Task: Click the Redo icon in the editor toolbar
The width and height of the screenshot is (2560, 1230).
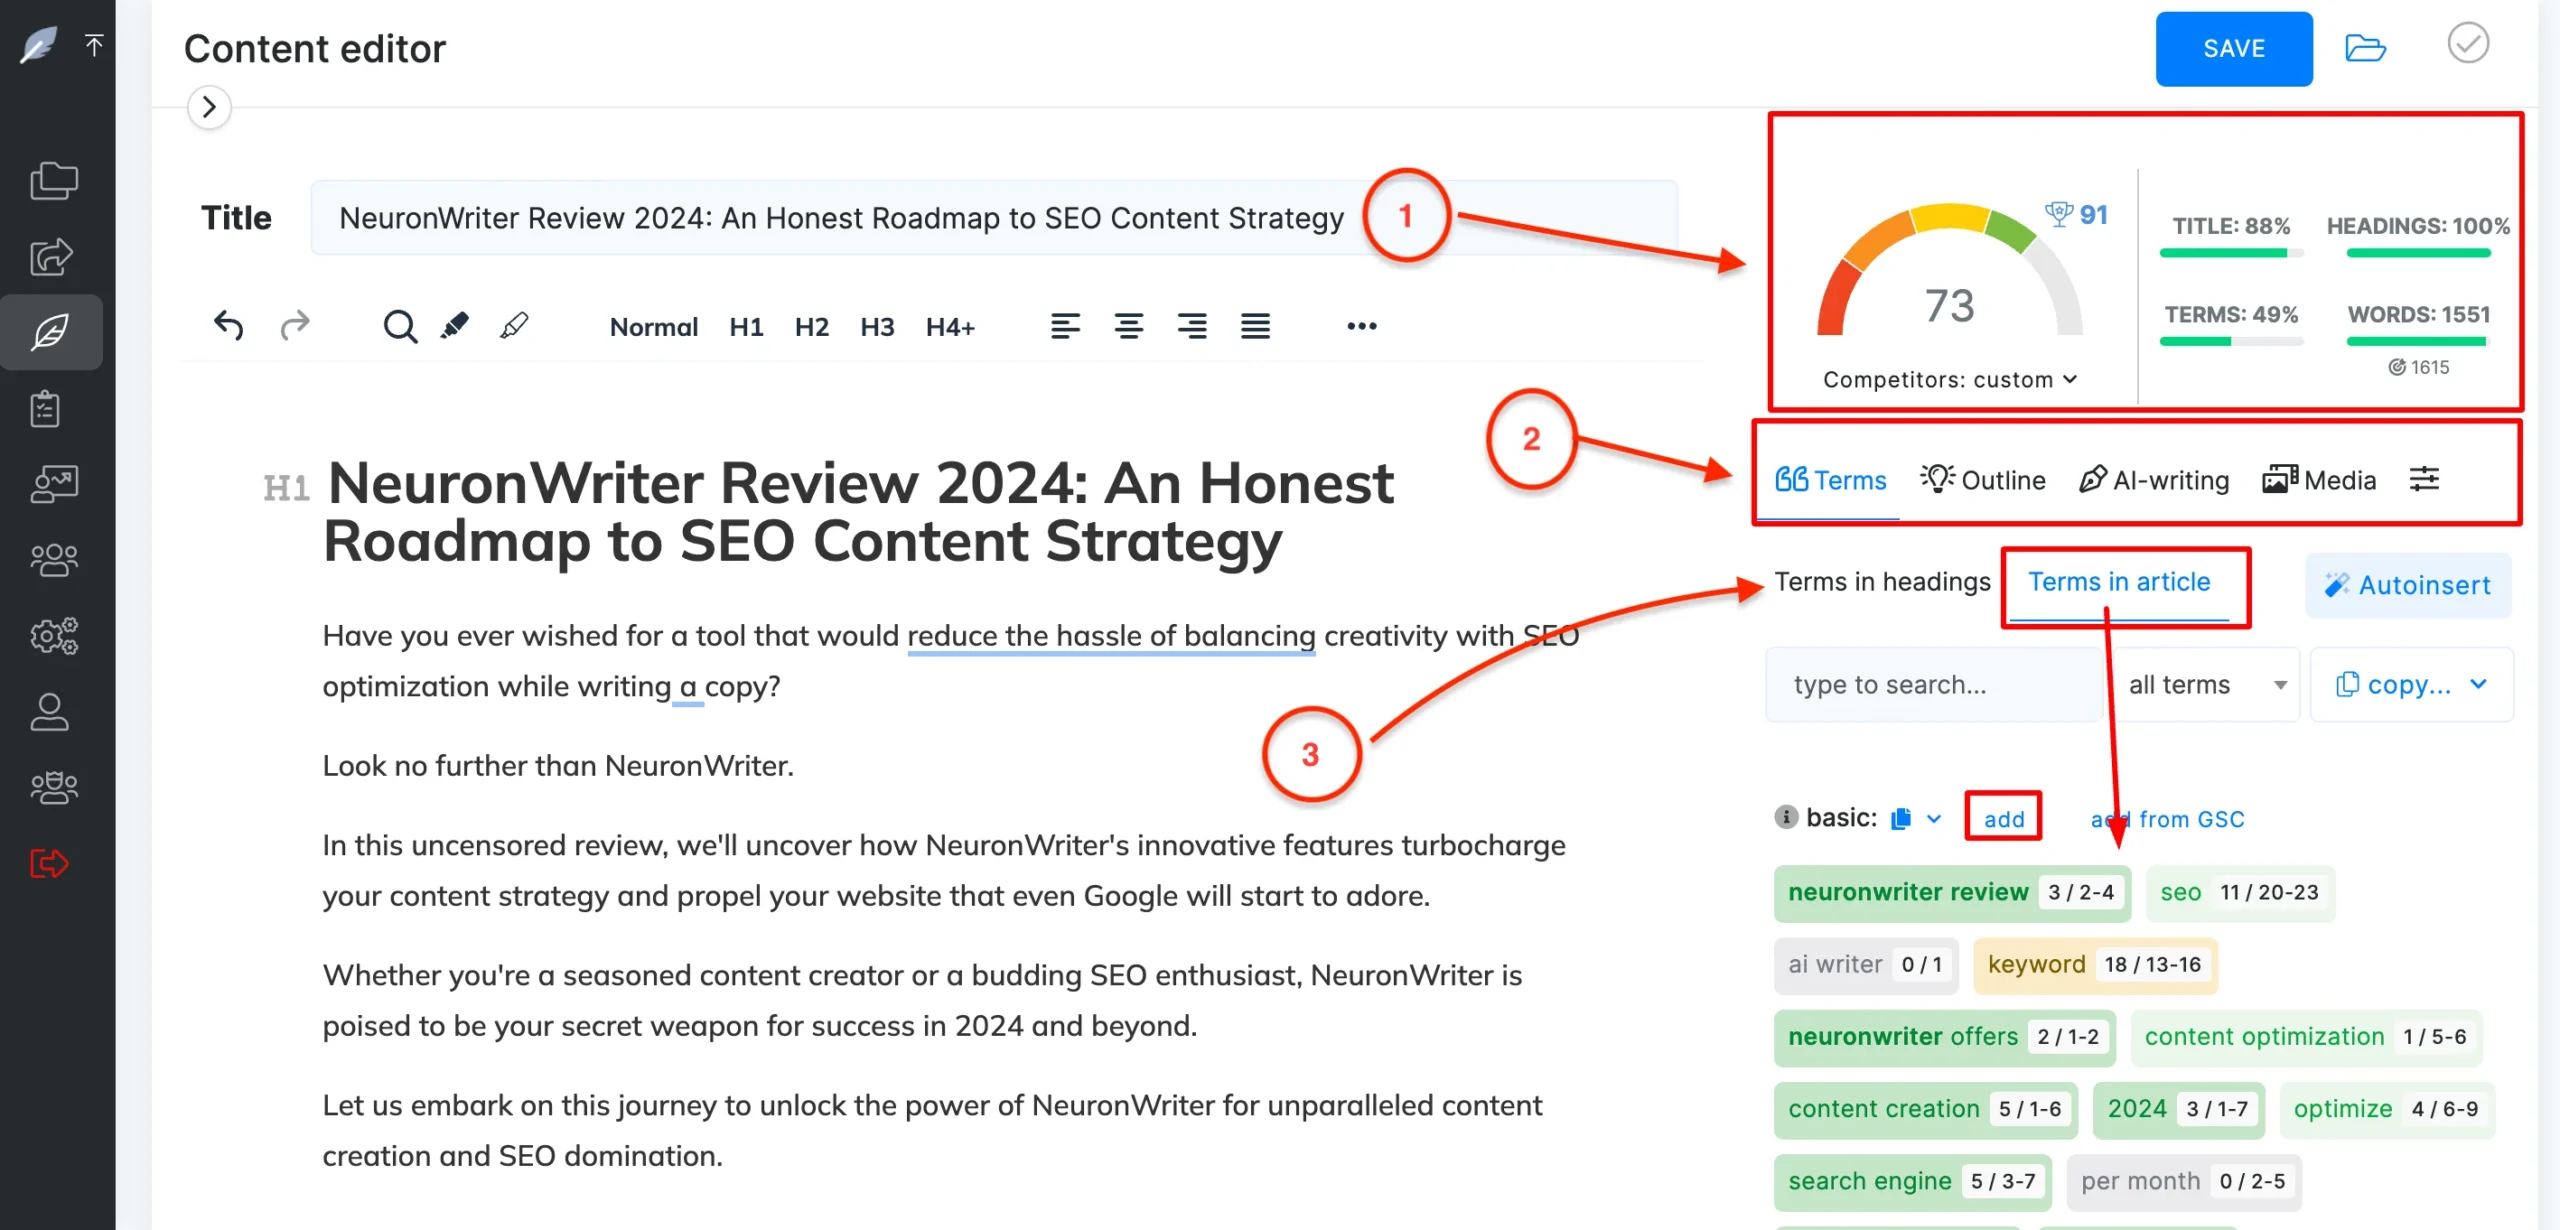Action: point(295,325)
